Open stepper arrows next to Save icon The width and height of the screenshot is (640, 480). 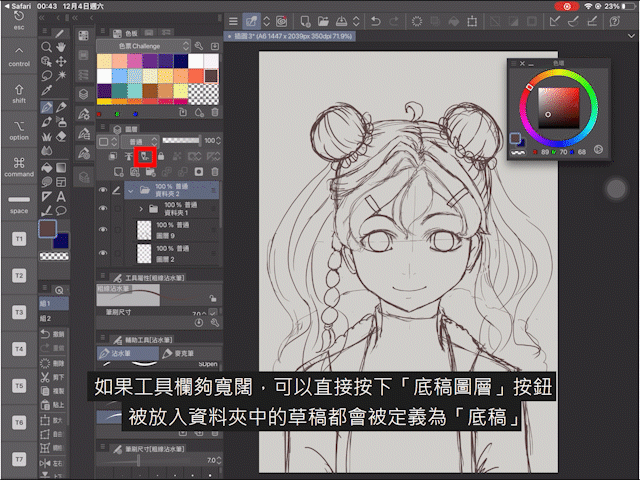coord(356,21)
